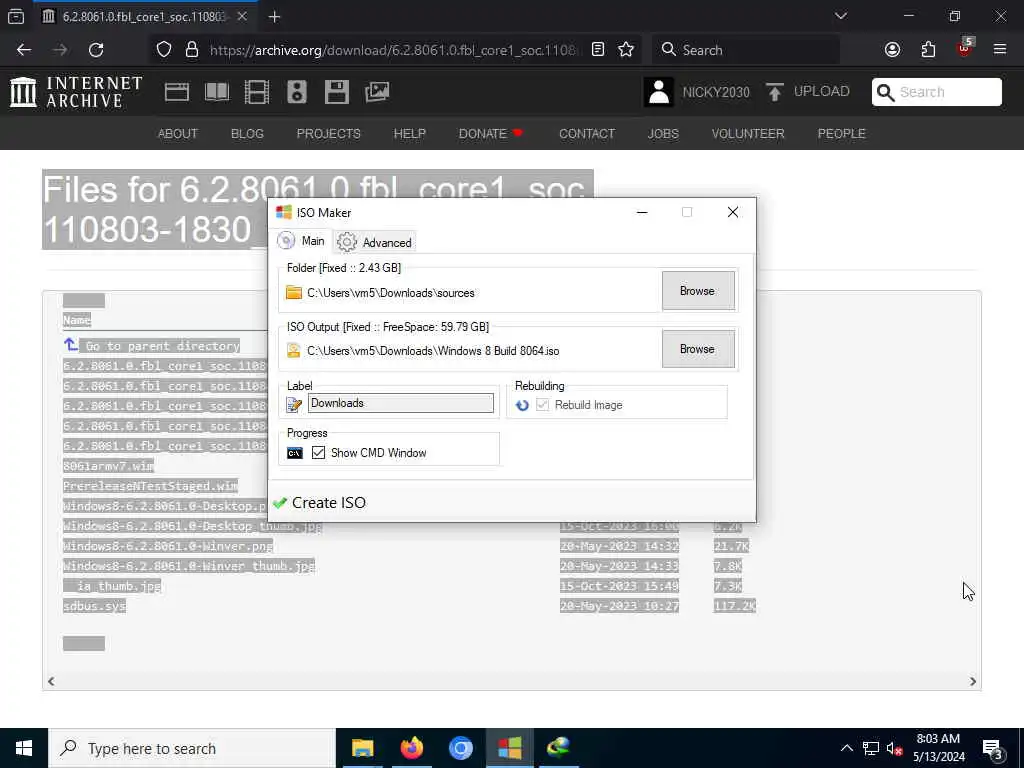
Task: Open the HELP menu item
Action: (409, 133)
